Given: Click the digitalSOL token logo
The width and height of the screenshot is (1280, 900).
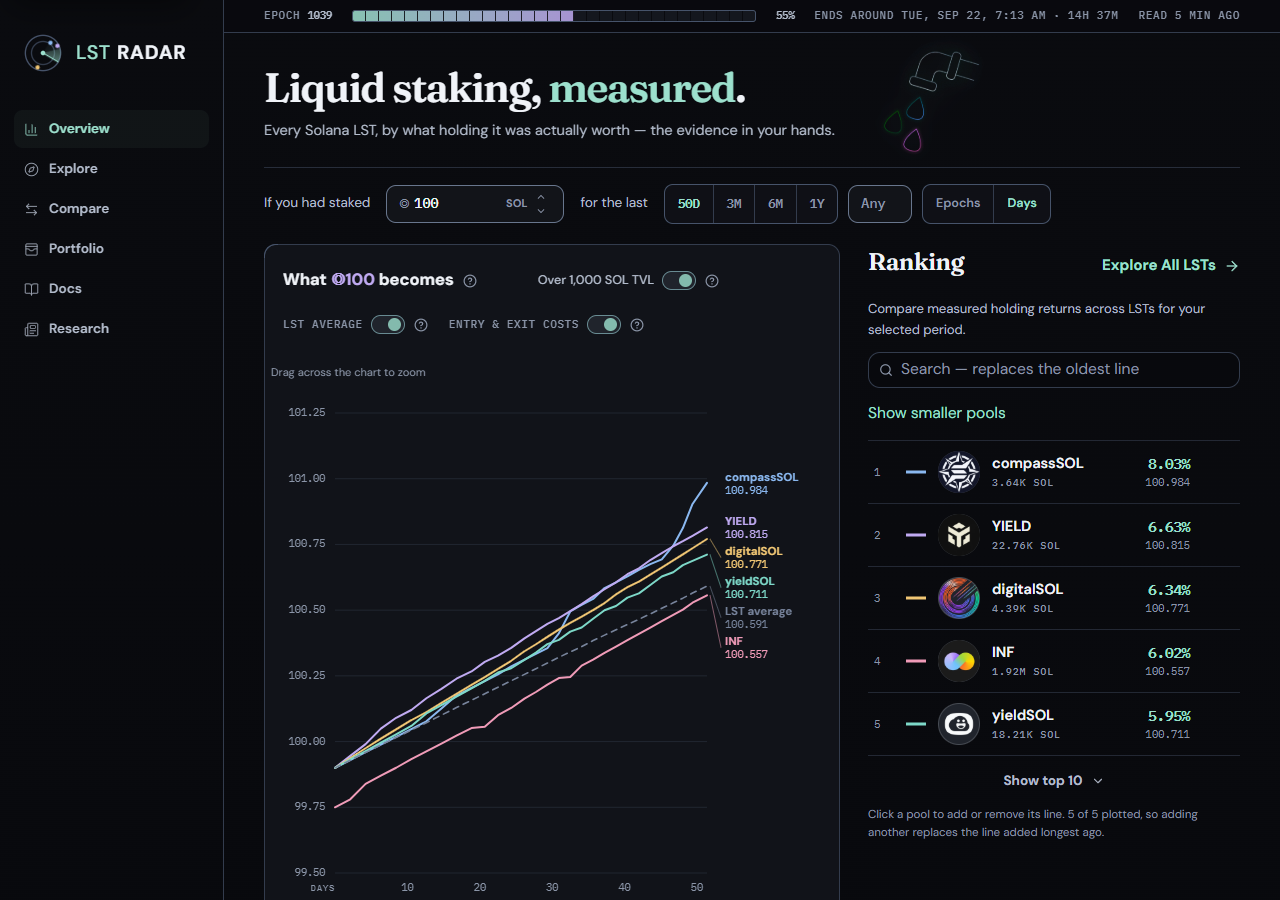Looking at the screenshot, I should click(959, 598).
